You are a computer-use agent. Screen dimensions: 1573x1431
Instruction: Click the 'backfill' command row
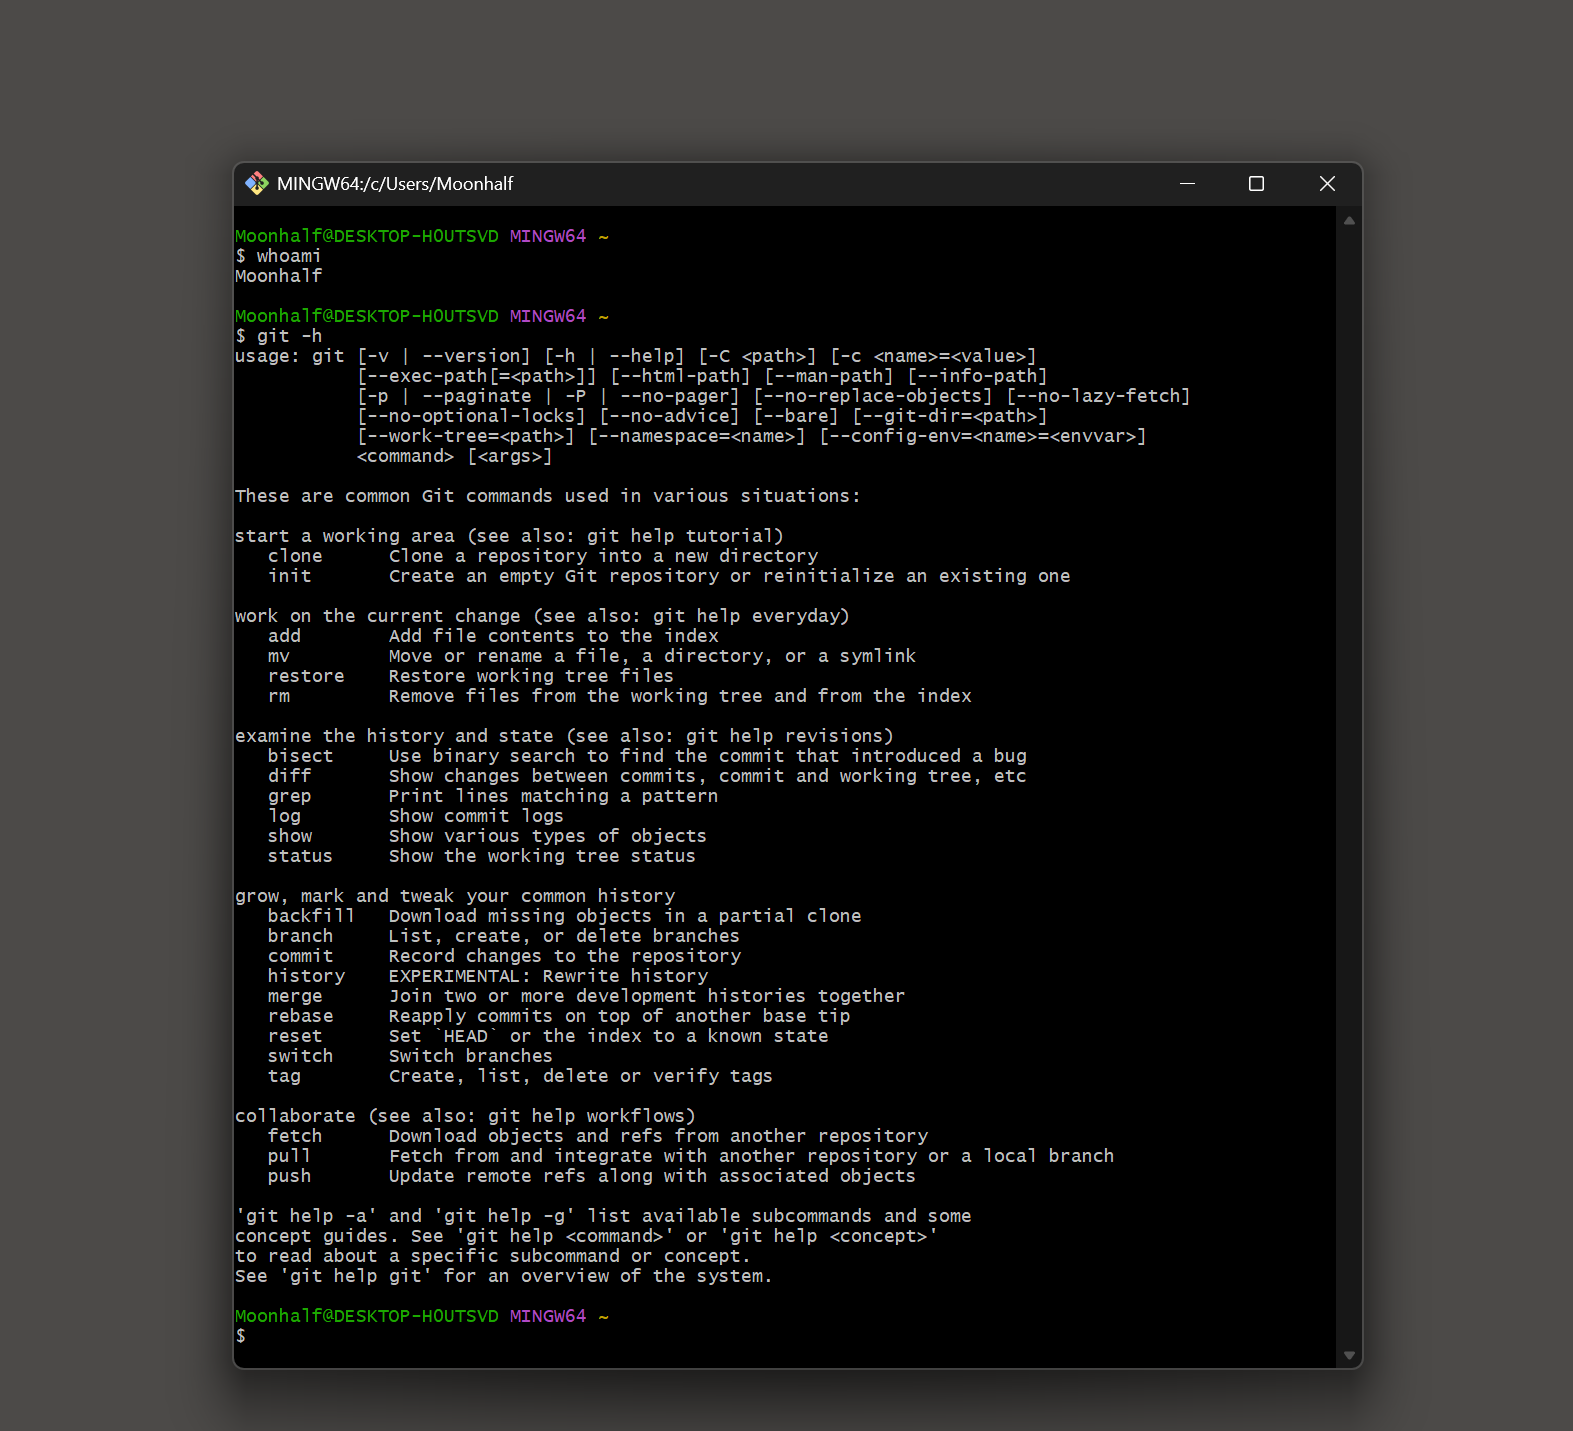[x=565, y=916]
